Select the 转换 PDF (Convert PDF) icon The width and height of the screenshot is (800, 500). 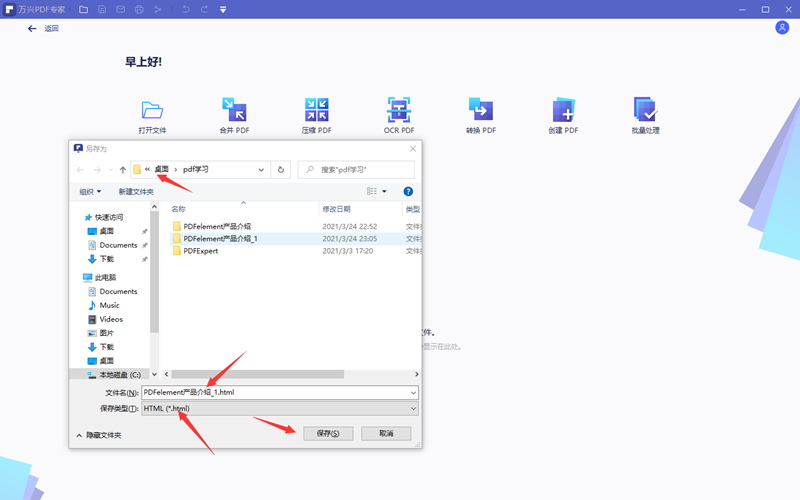click(x=480, y=110)
